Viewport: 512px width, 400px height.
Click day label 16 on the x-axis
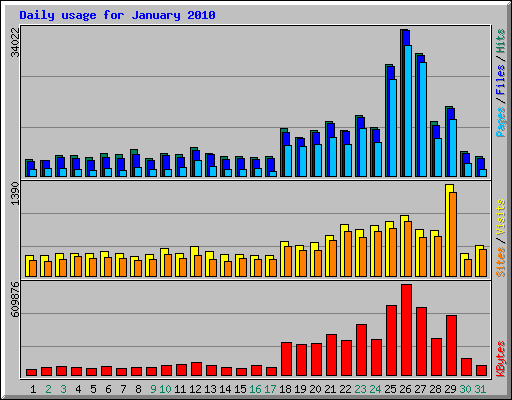[255, 389]
